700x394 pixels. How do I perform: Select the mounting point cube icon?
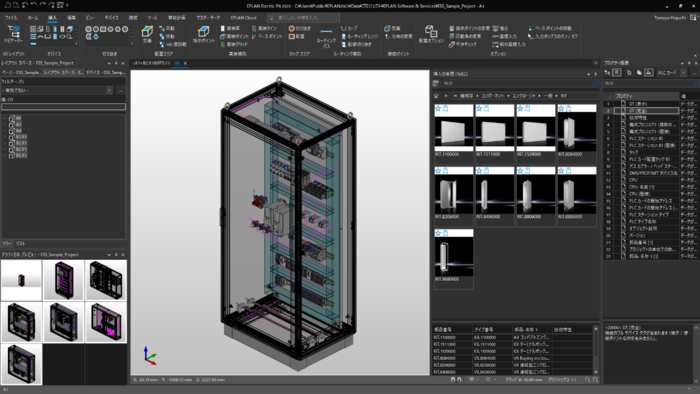point(204,31)
